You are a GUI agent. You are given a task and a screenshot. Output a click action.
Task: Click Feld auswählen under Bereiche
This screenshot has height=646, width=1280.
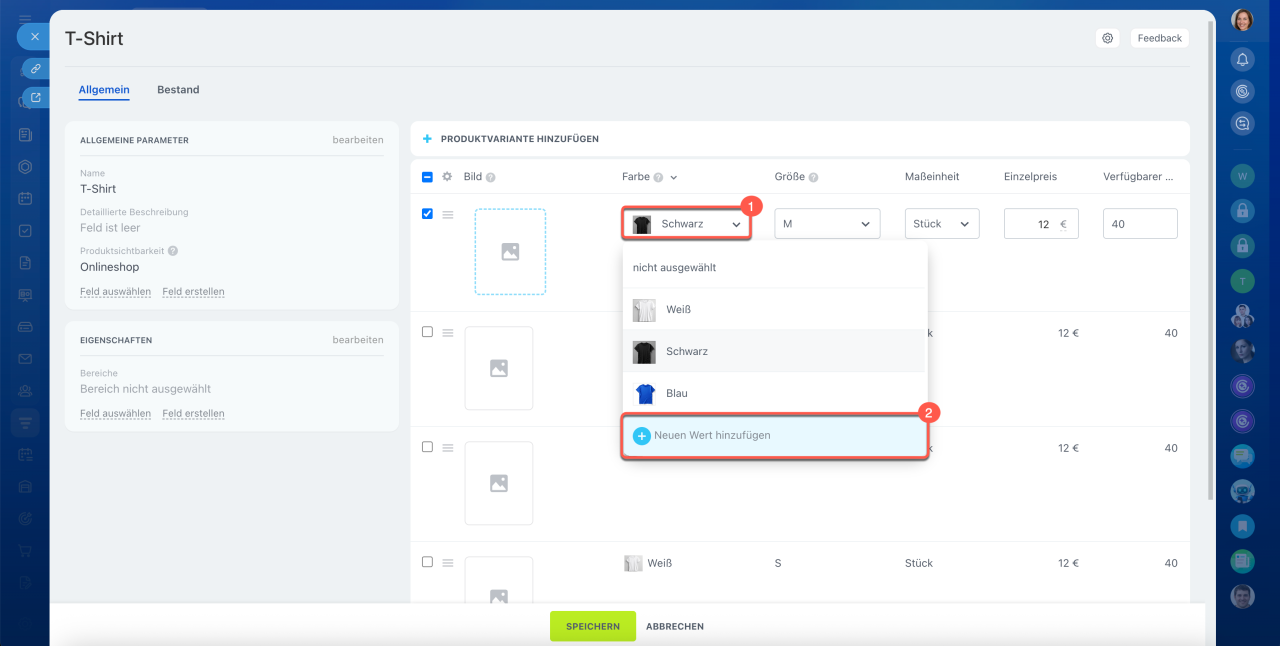coord(115,413)
